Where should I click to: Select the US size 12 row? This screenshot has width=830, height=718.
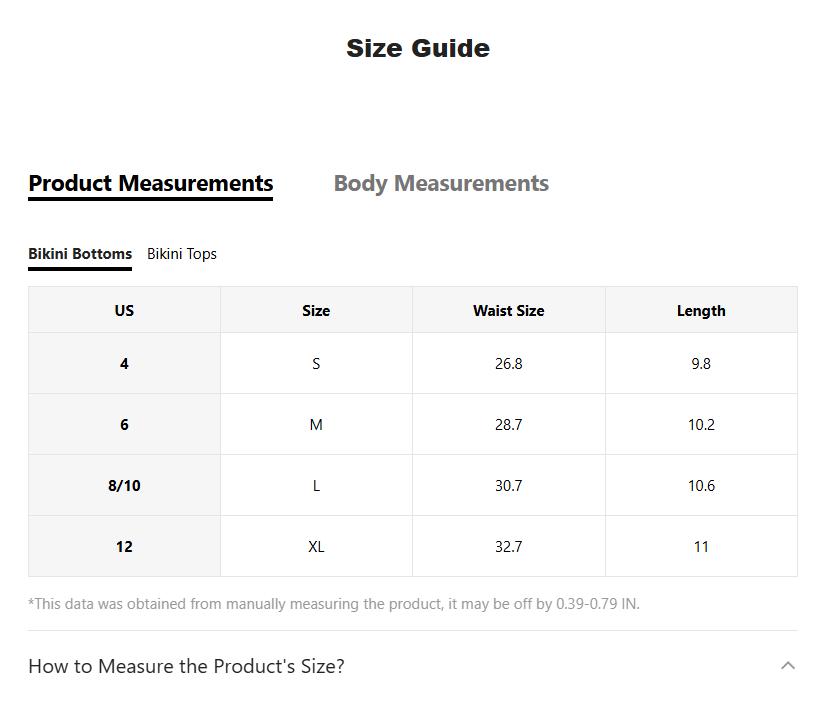coord(124,547)
